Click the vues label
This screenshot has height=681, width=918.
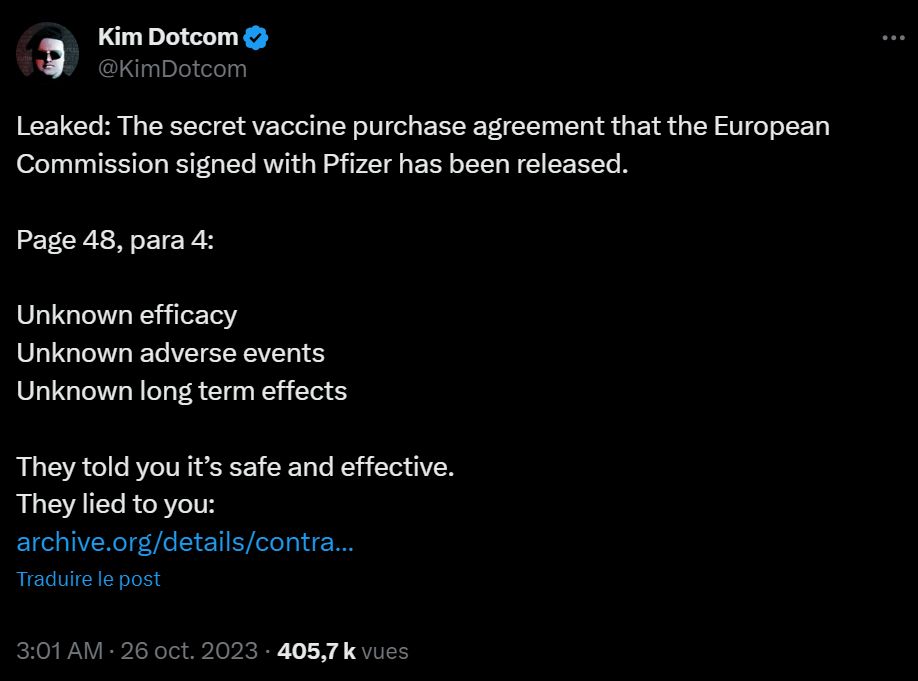tap(385, 650)
